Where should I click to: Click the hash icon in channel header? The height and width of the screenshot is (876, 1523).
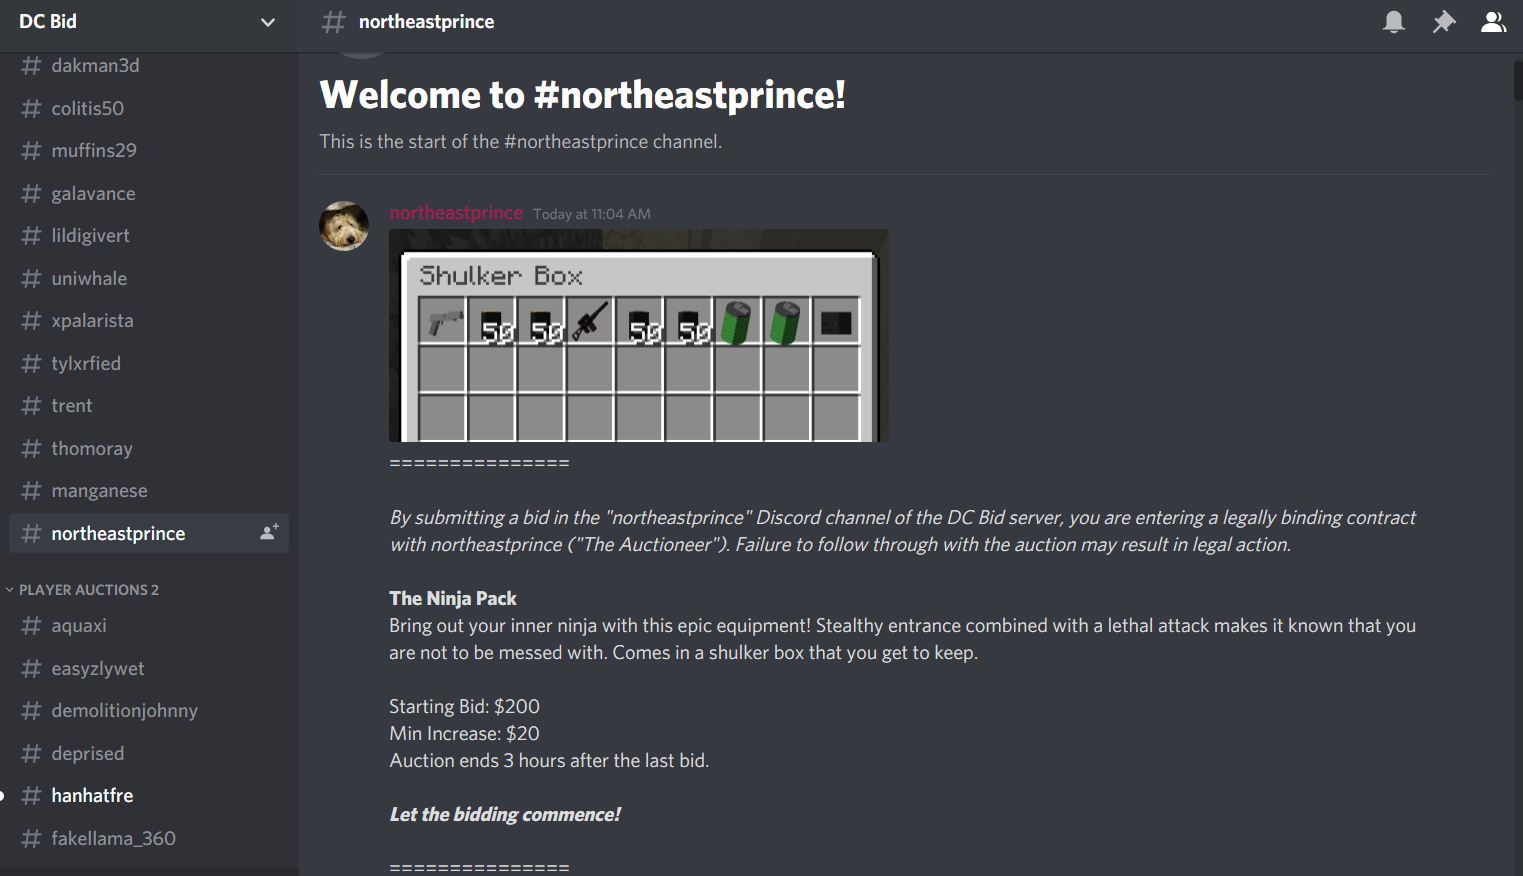[333, 22]
